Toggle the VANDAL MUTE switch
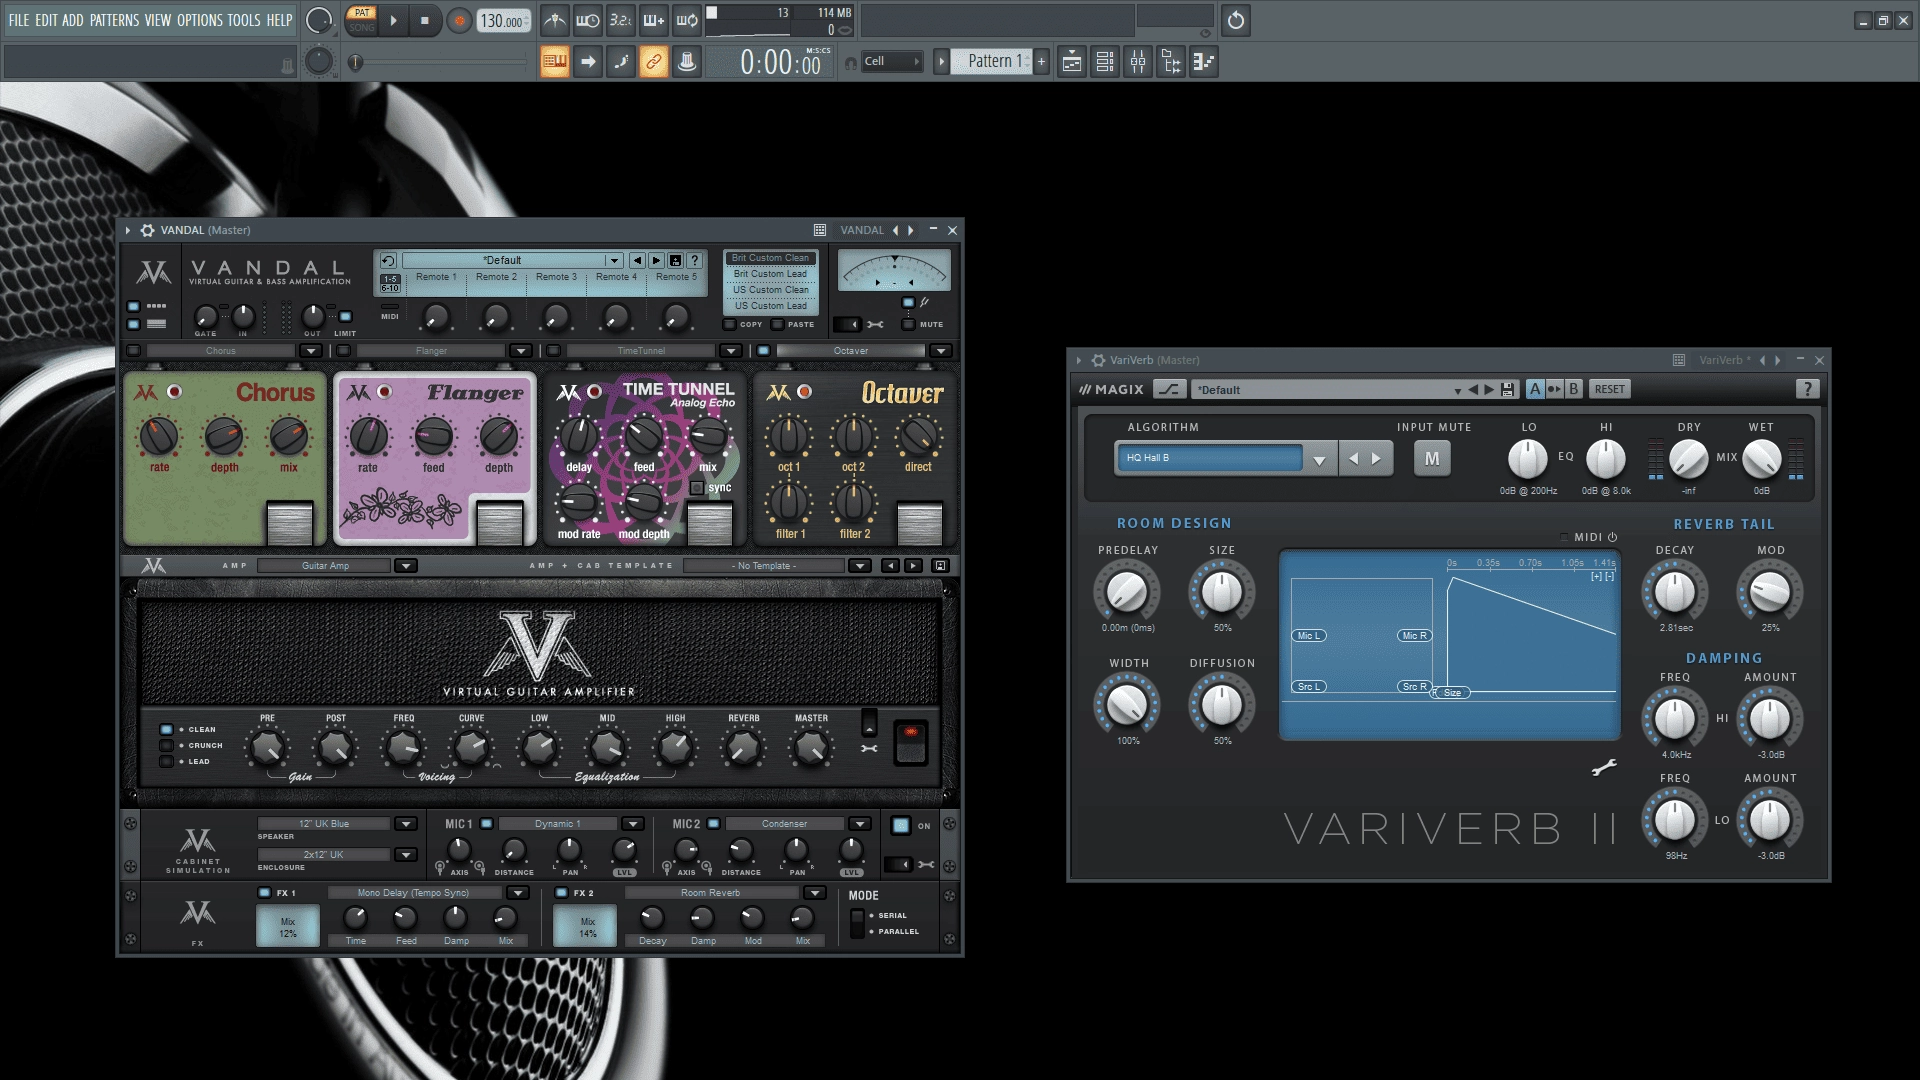The image size is (1920, 1080). tap(908, 324)
